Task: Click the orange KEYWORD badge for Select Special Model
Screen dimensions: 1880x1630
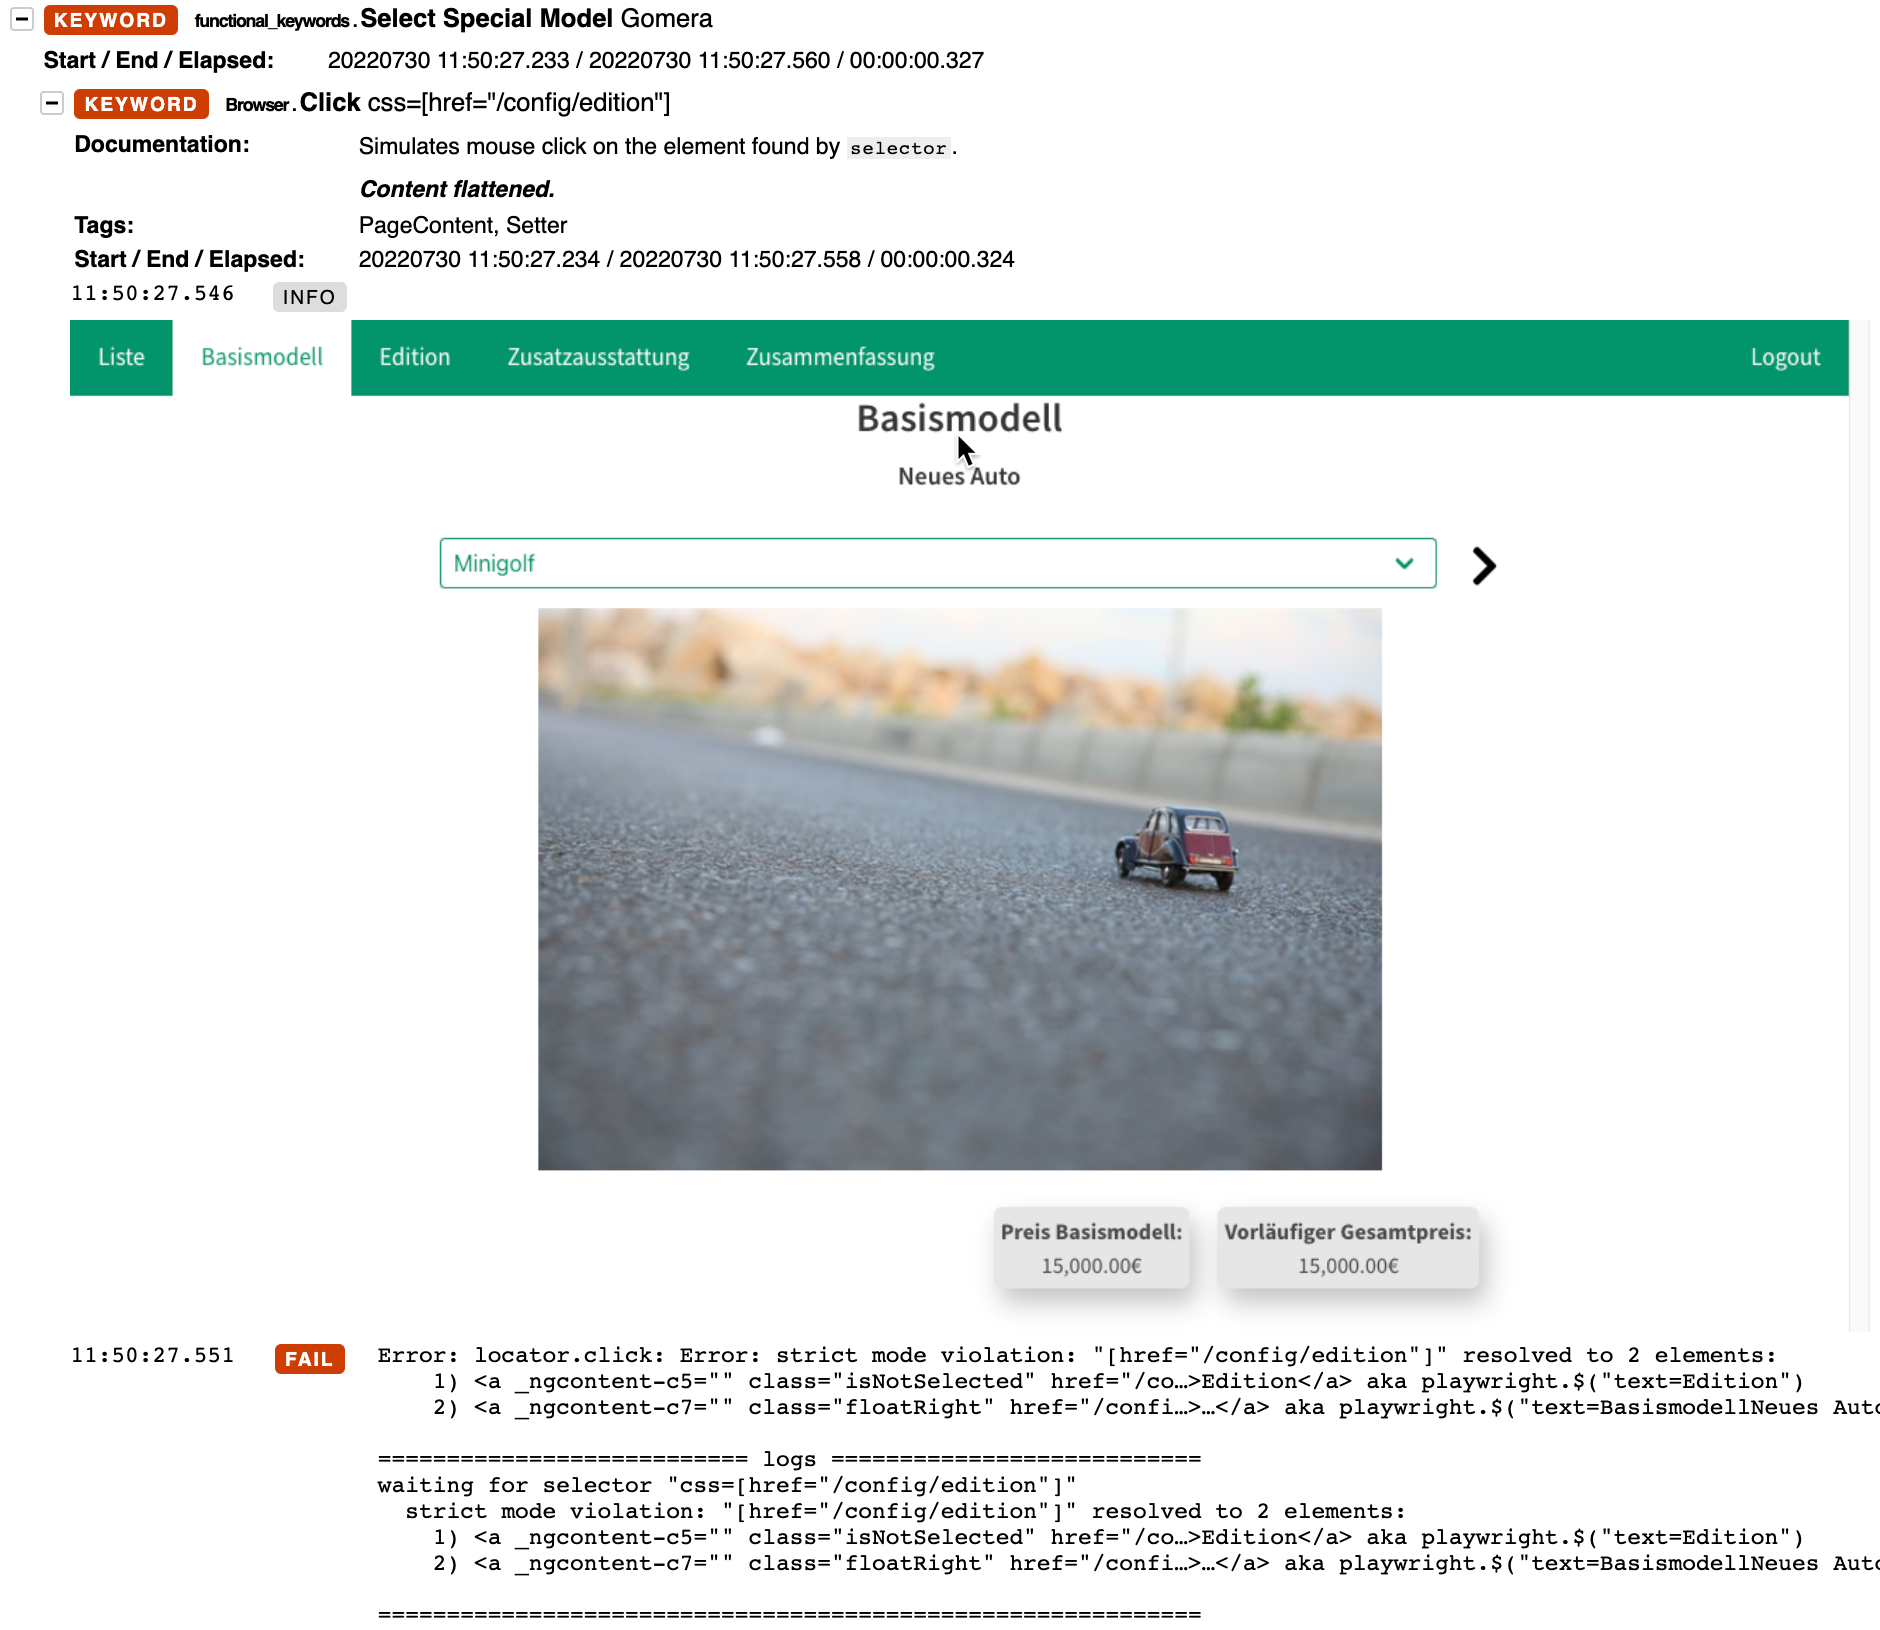Action: pos(110,20)
